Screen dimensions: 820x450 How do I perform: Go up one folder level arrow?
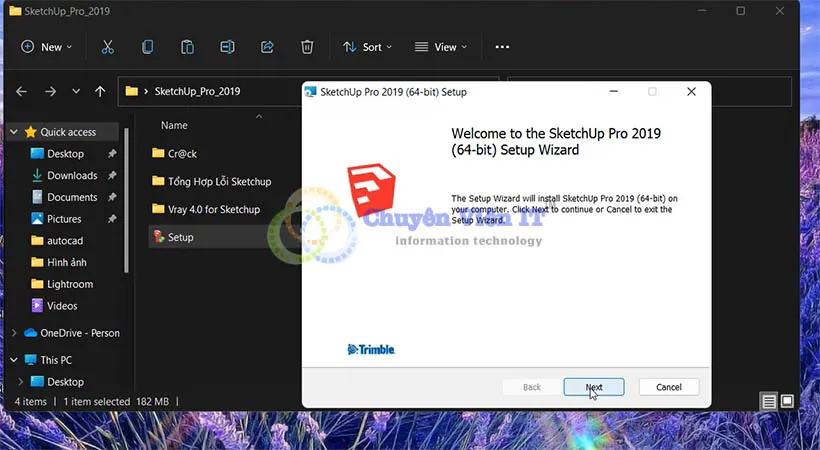(100, 91)
